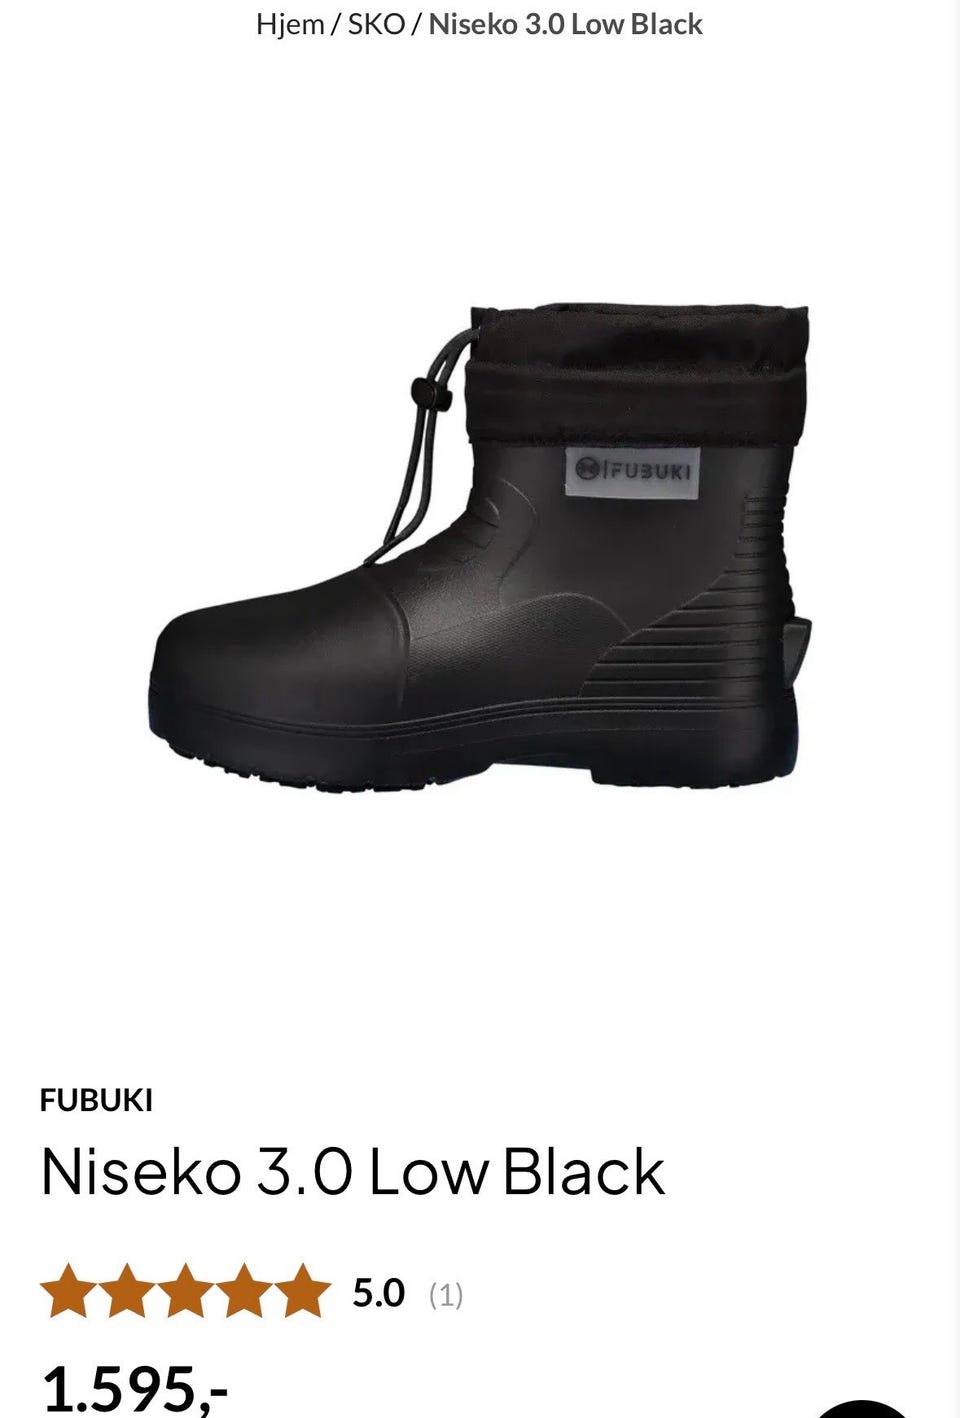The width and height of the screenshot is (960, 1418).
Task: Tap the black floating circle button
Action: [x=864, y=1408]
